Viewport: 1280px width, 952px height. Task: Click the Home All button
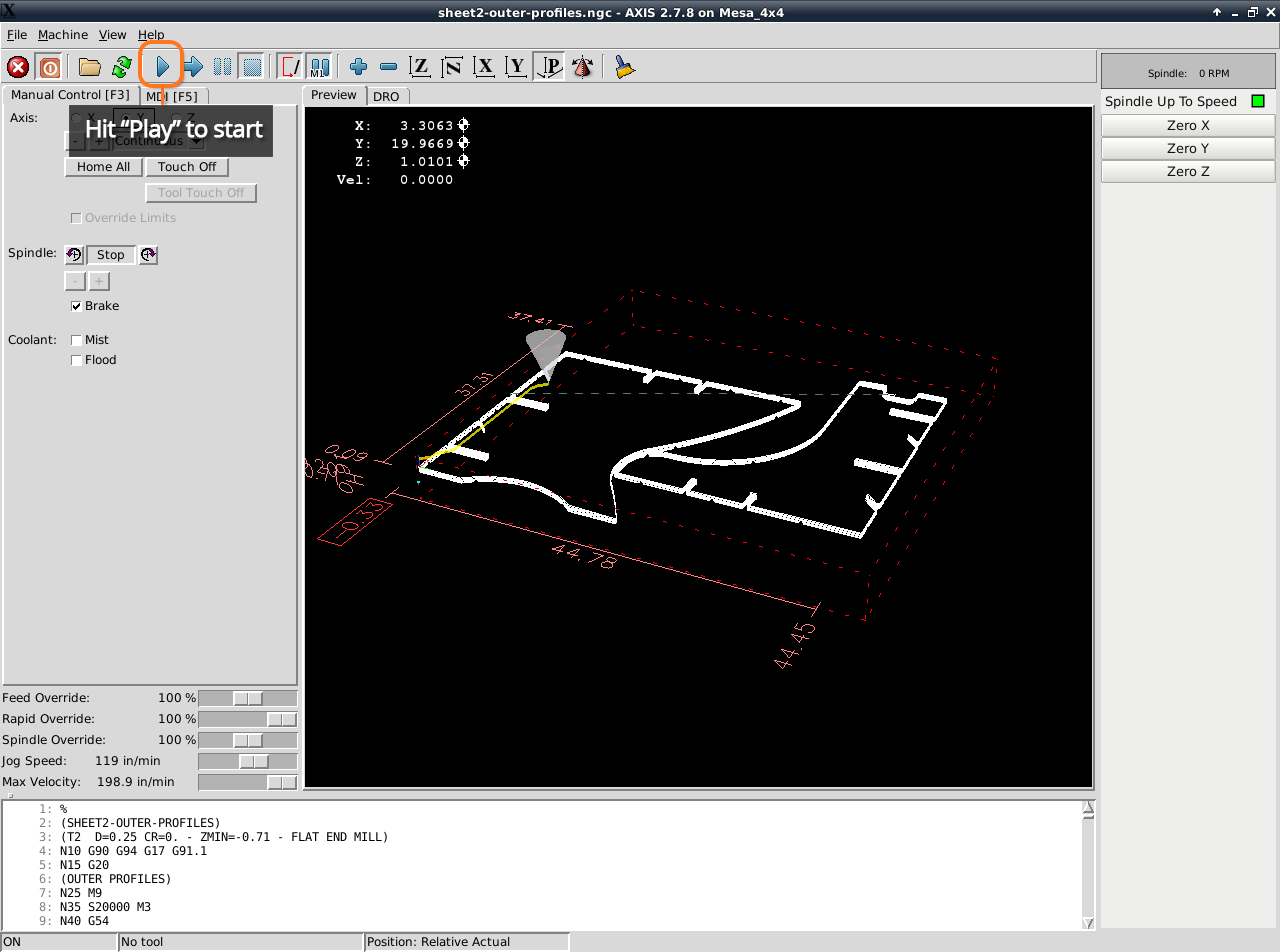pos(103,167)
